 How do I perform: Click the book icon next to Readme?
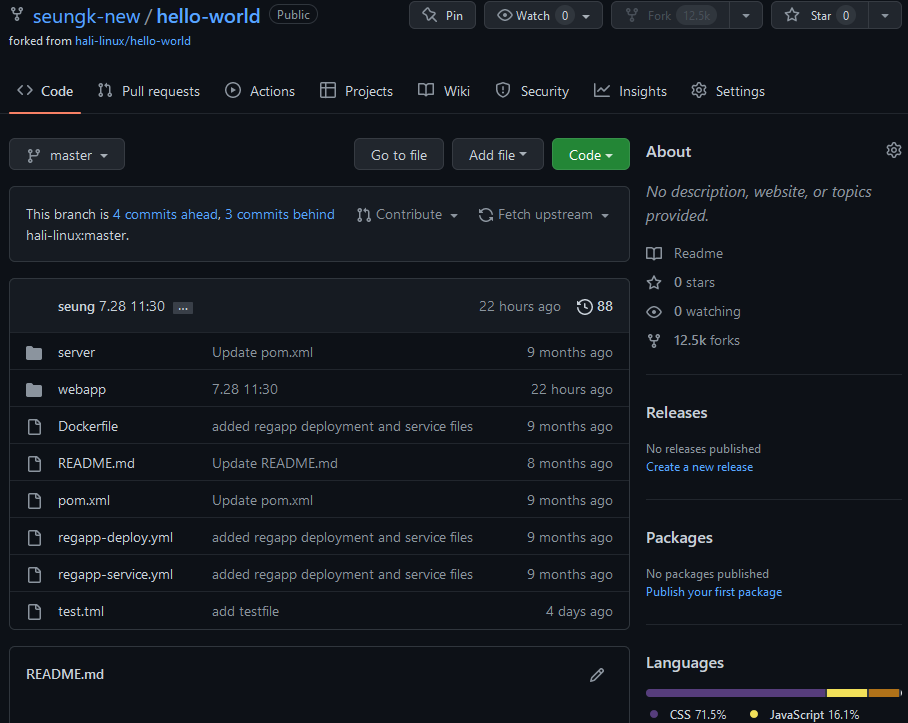(x=654, y=254)
